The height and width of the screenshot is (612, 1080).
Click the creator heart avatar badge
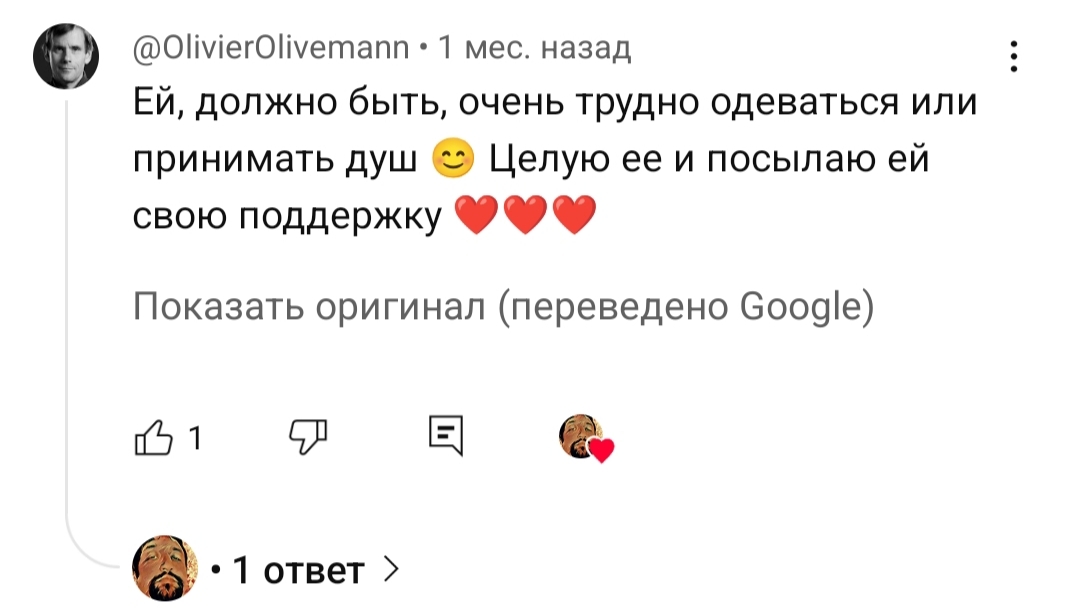click(x=582, y=436)
